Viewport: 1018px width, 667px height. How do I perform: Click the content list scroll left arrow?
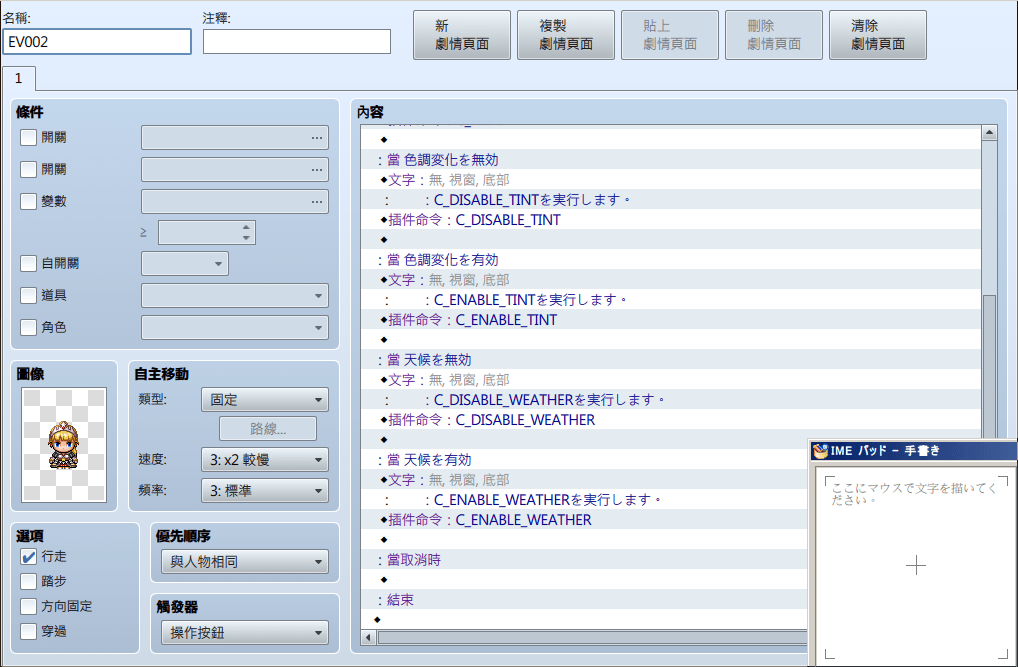point(368,637)
